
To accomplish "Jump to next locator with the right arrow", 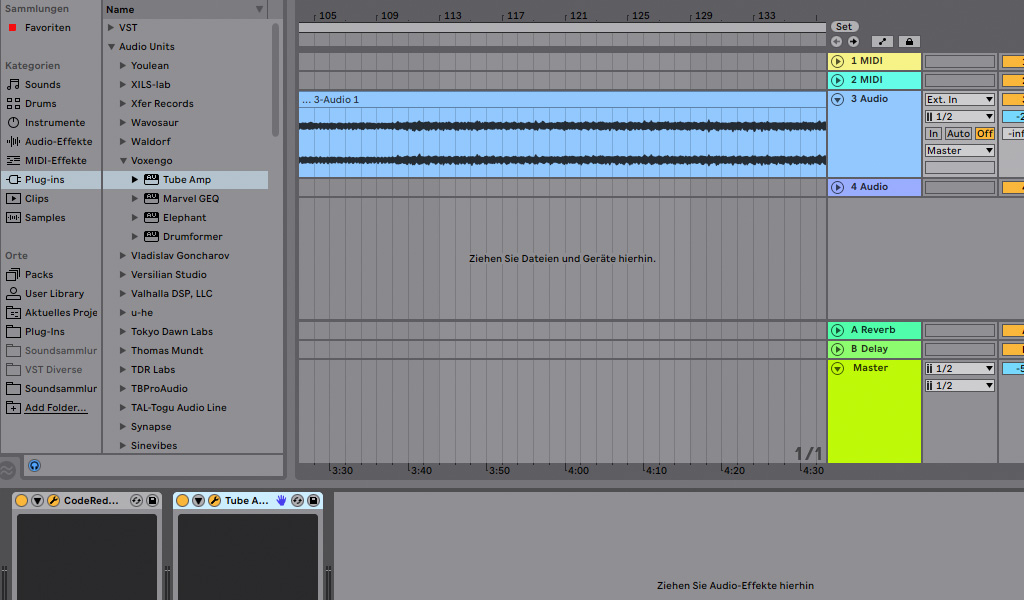I will point(854,42).
